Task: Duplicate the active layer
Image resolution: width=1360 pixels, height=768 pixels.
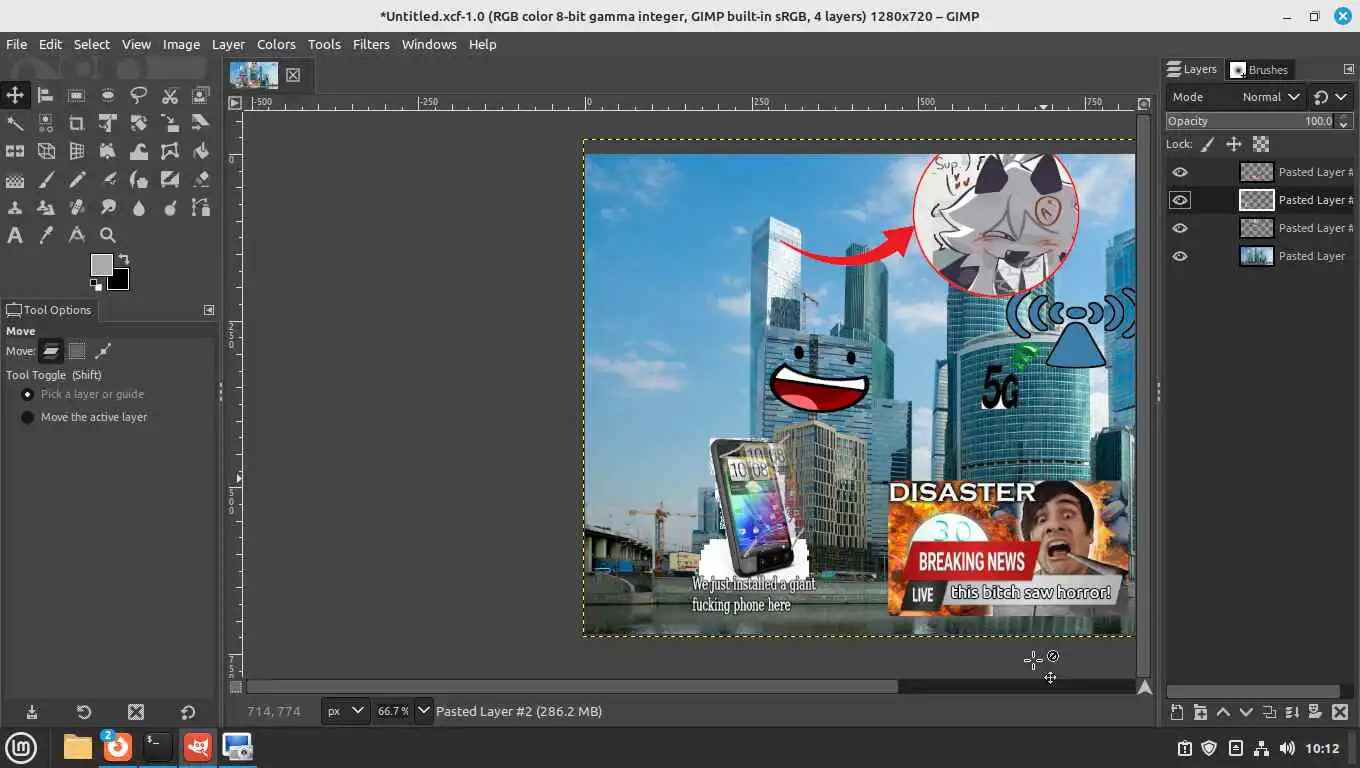Action: click(x=1269, y=712)
